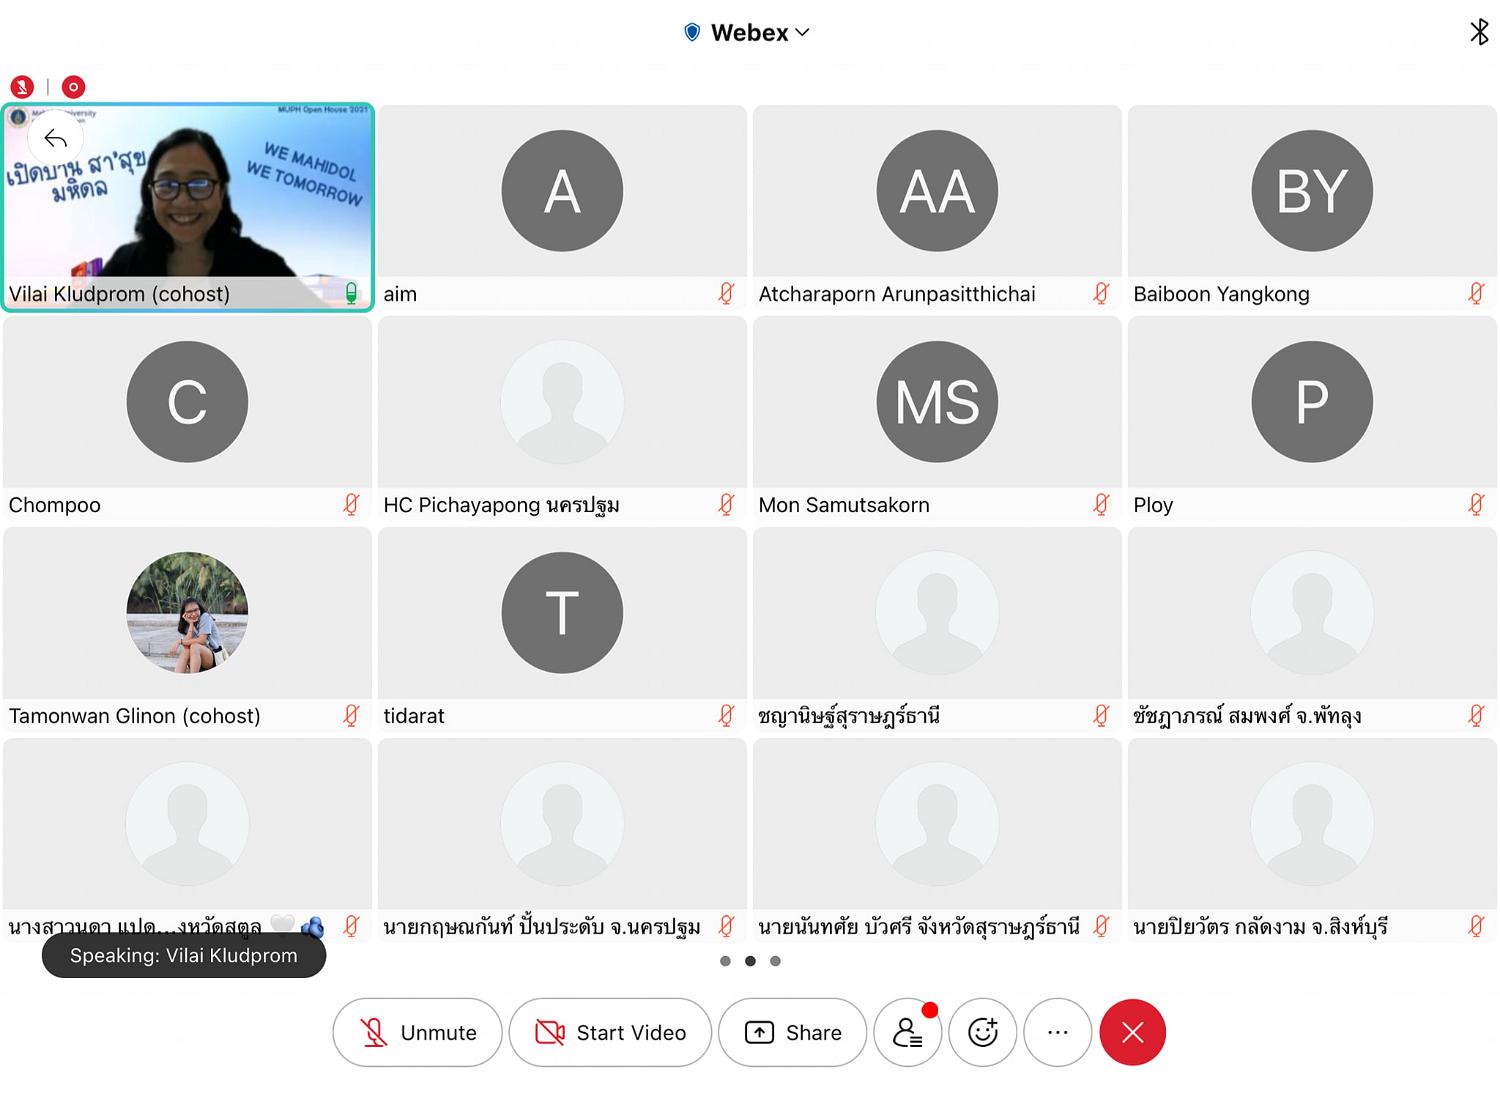Click muted mic icon on aim's tile
Viewport: 1500px width, 1099px height.
(x=727, y=293)
